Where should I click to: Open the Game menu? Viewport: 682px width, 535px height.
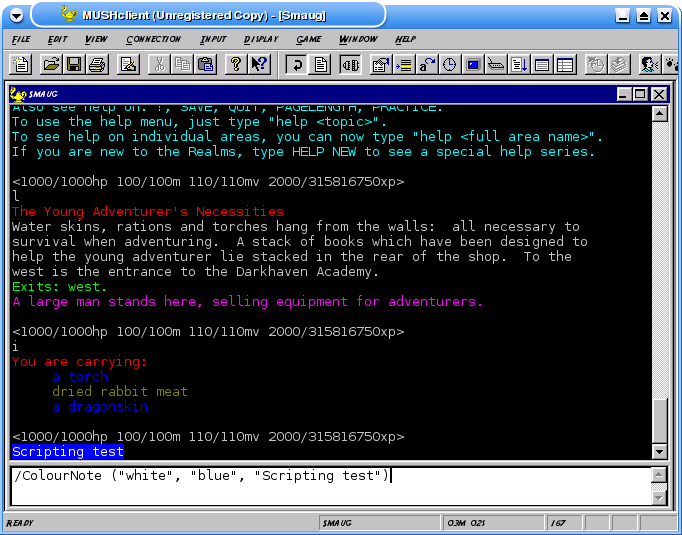[x=308, y=39]
